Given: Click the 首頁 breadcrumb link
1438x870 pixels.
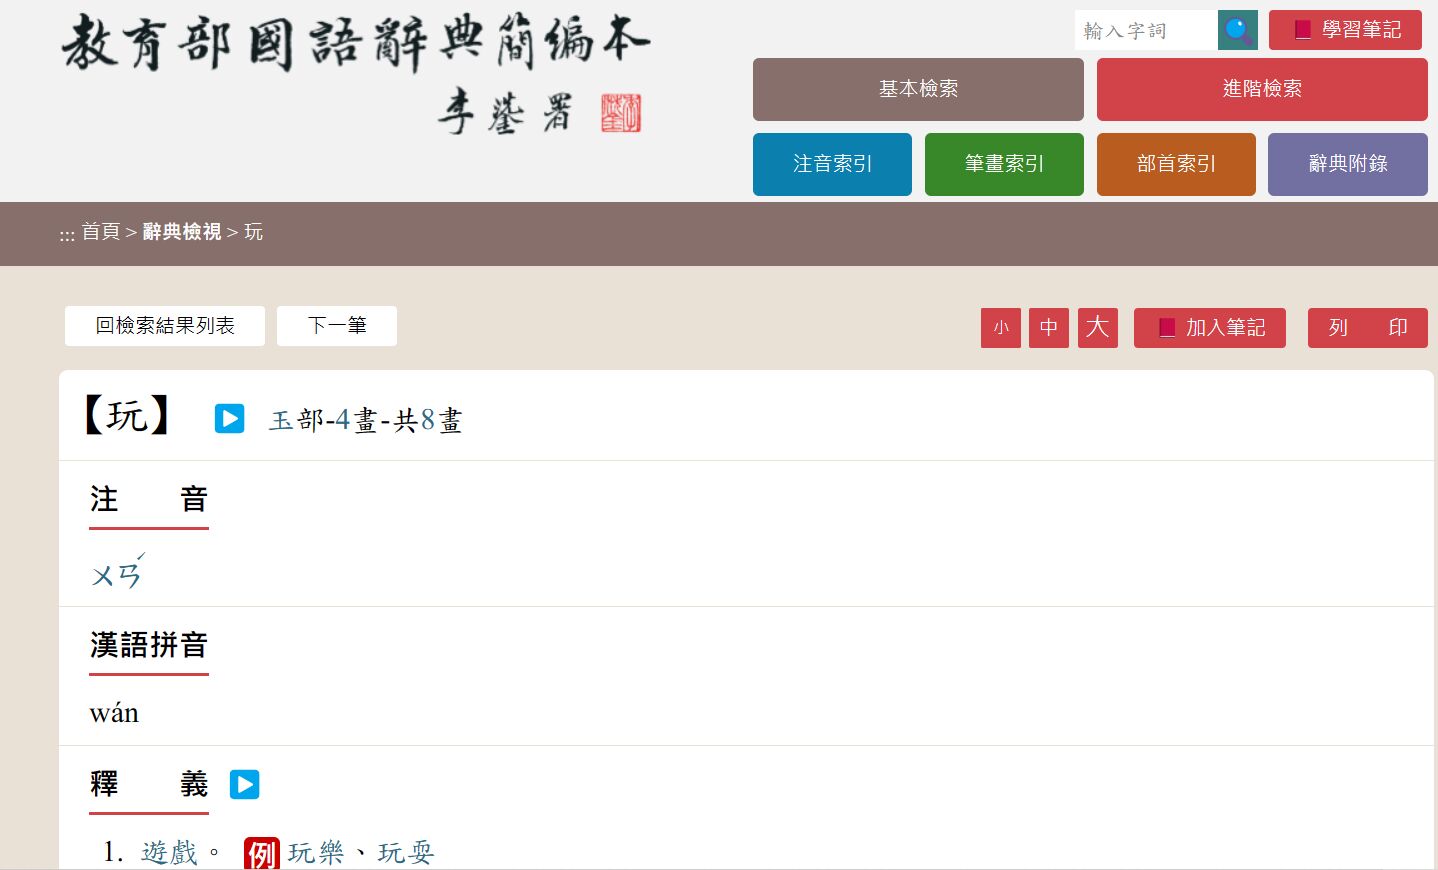Looking at the screenshot, I should [101, 232].
